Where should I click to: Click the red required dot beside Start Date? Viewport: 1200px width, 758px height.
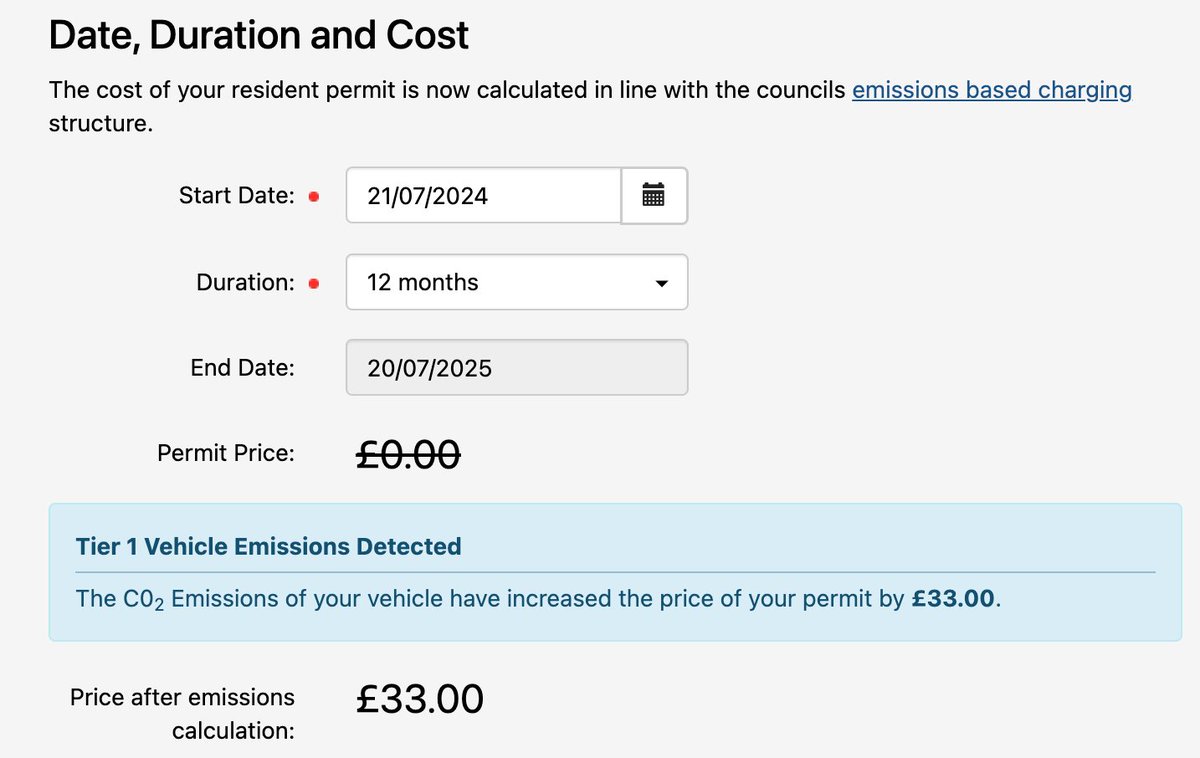pyautogui.click(x=314, y=197)
